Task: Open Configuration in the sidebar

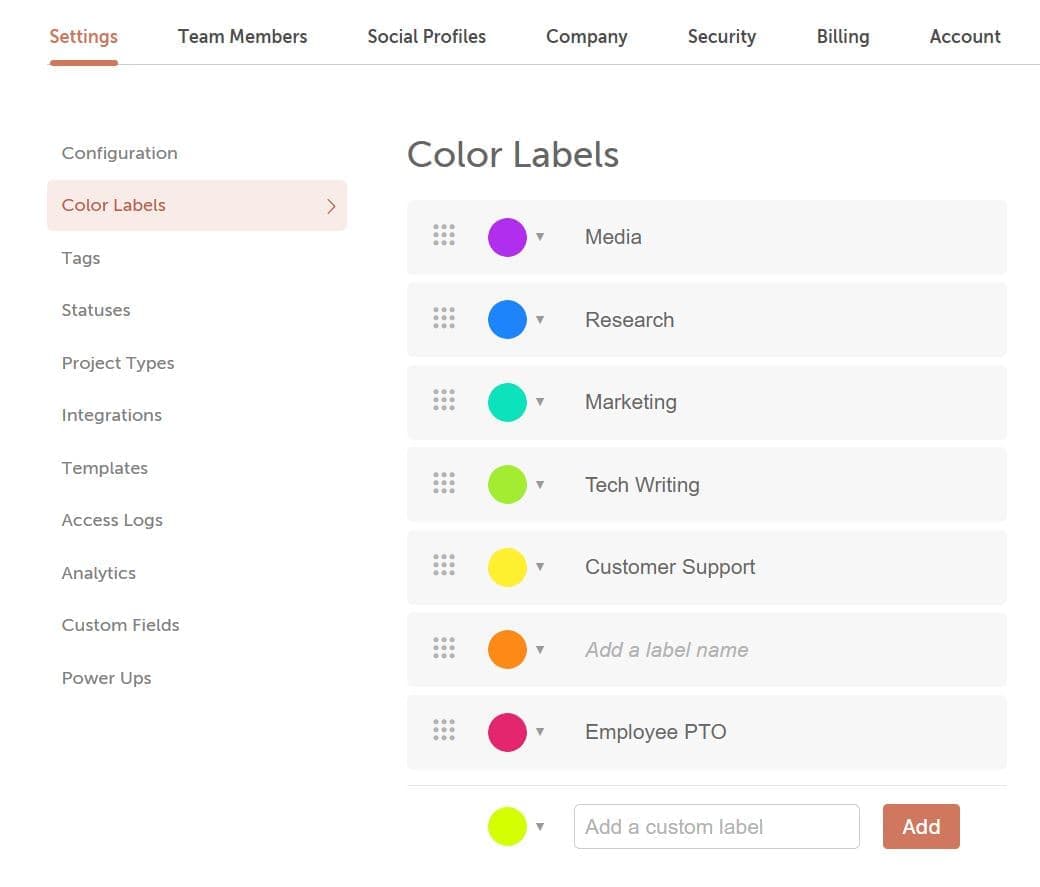Action: [x=119, y=153]
